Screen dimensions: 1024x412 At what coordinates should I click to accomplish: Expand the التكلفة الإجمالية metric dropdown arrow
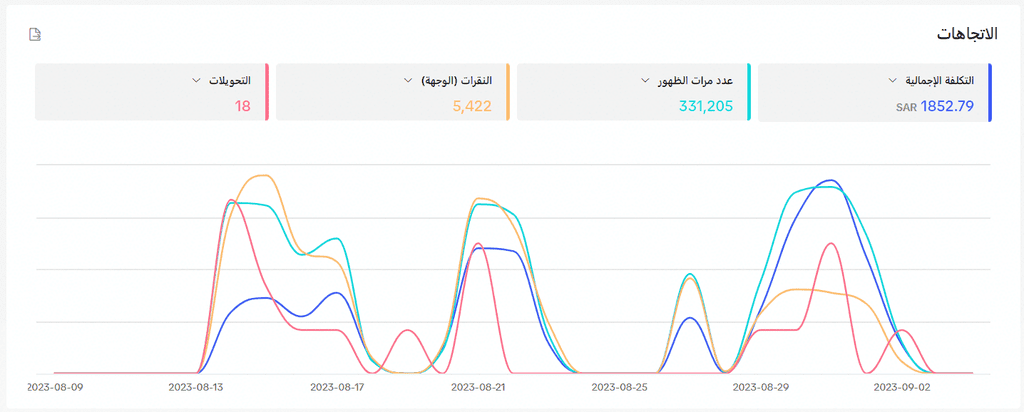(x=892, y=80)
